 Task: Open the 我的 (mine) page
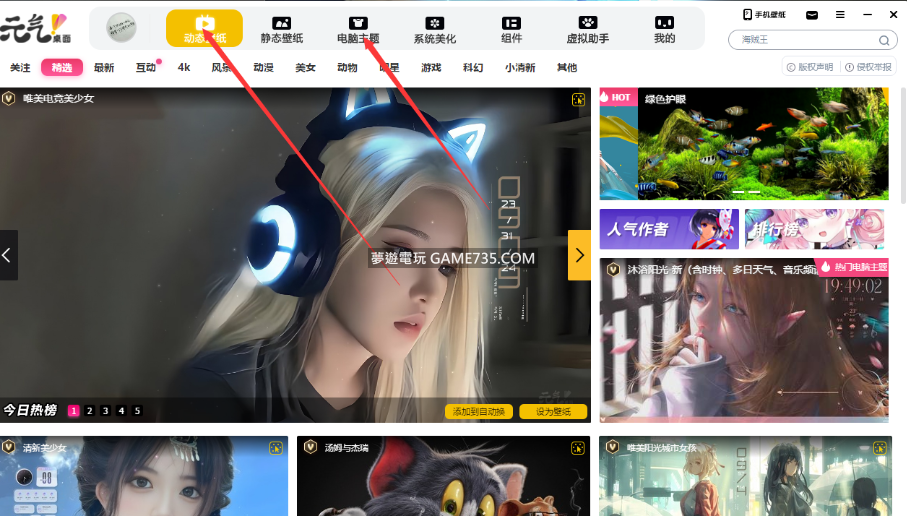point(664,29)
